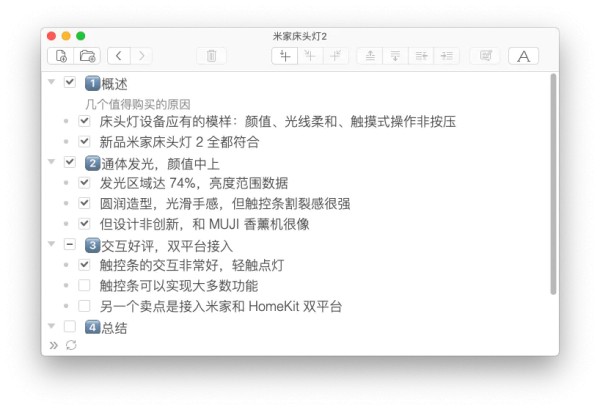Click the add child row icon

point(310,56)
